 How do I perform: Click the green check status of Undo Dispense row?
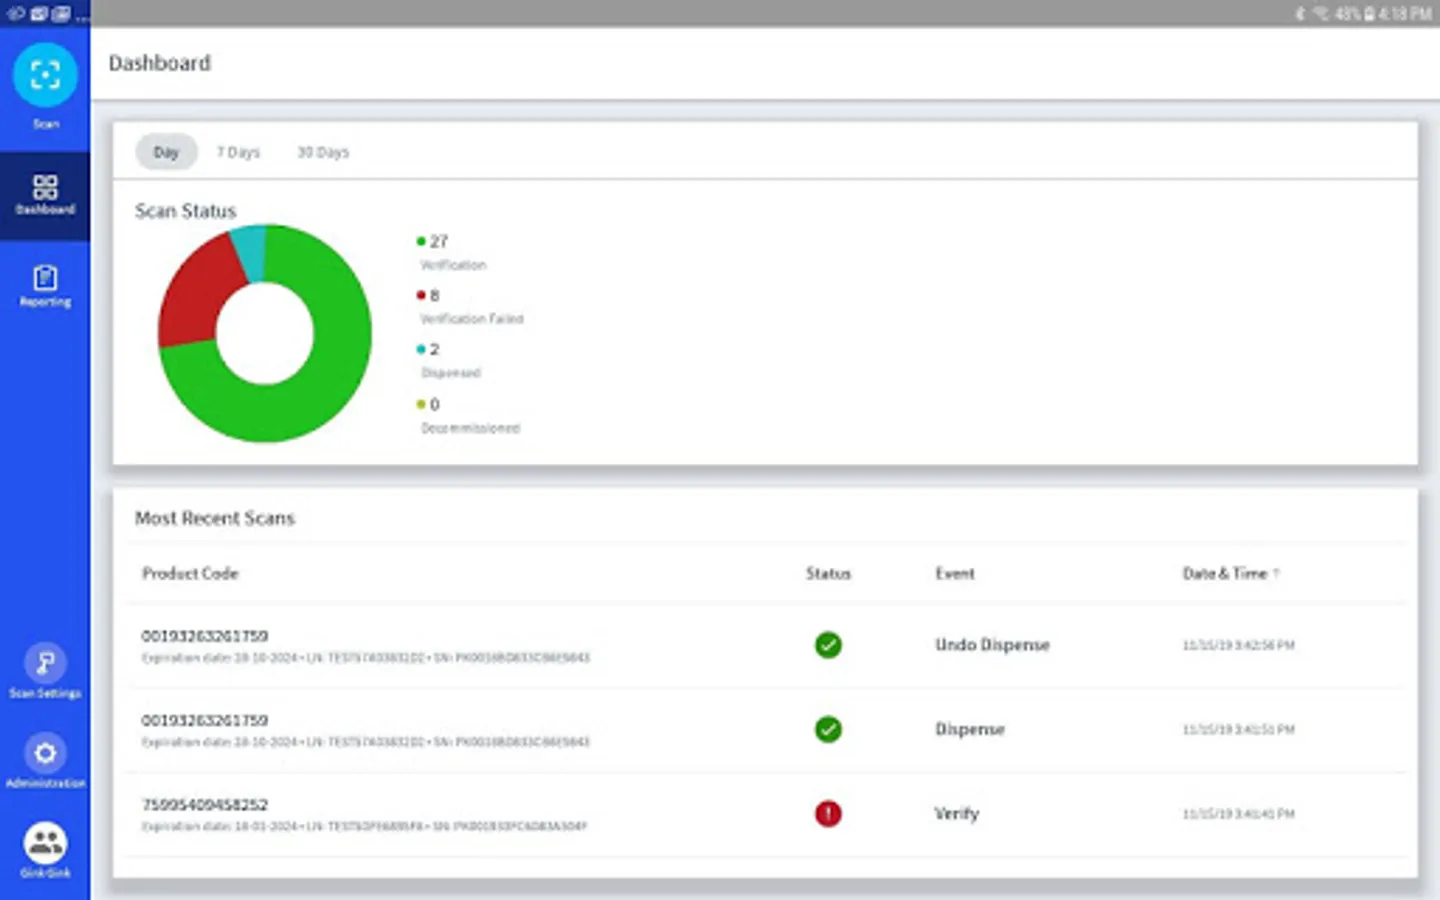828,645
